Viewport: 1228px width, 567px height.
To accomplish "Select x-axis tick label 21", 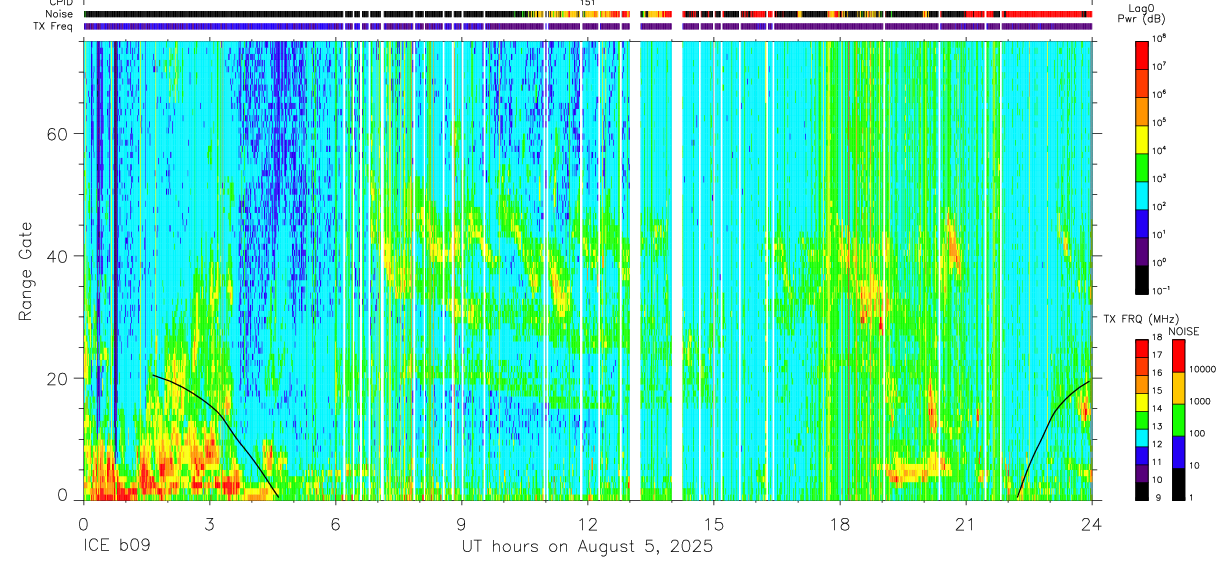I will point(965,522).
